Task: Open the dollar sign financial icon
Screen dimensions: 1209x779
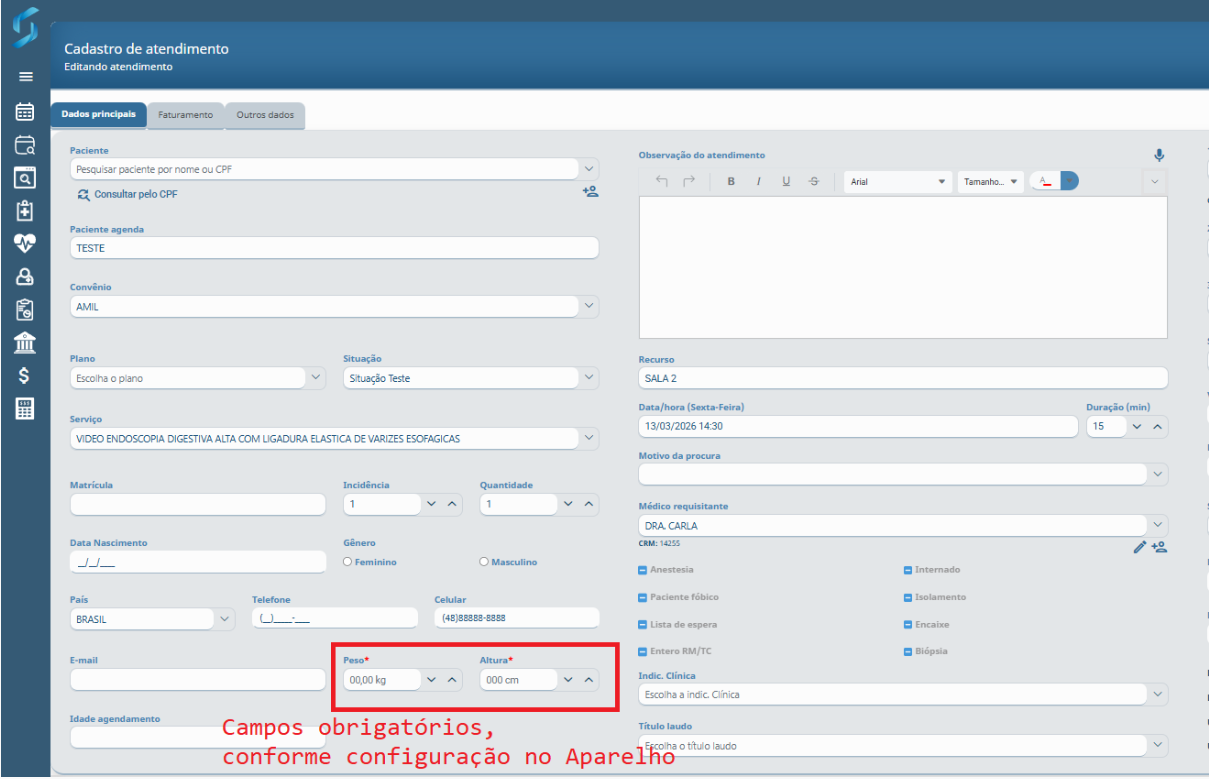Action: click(x=25, y=376)
